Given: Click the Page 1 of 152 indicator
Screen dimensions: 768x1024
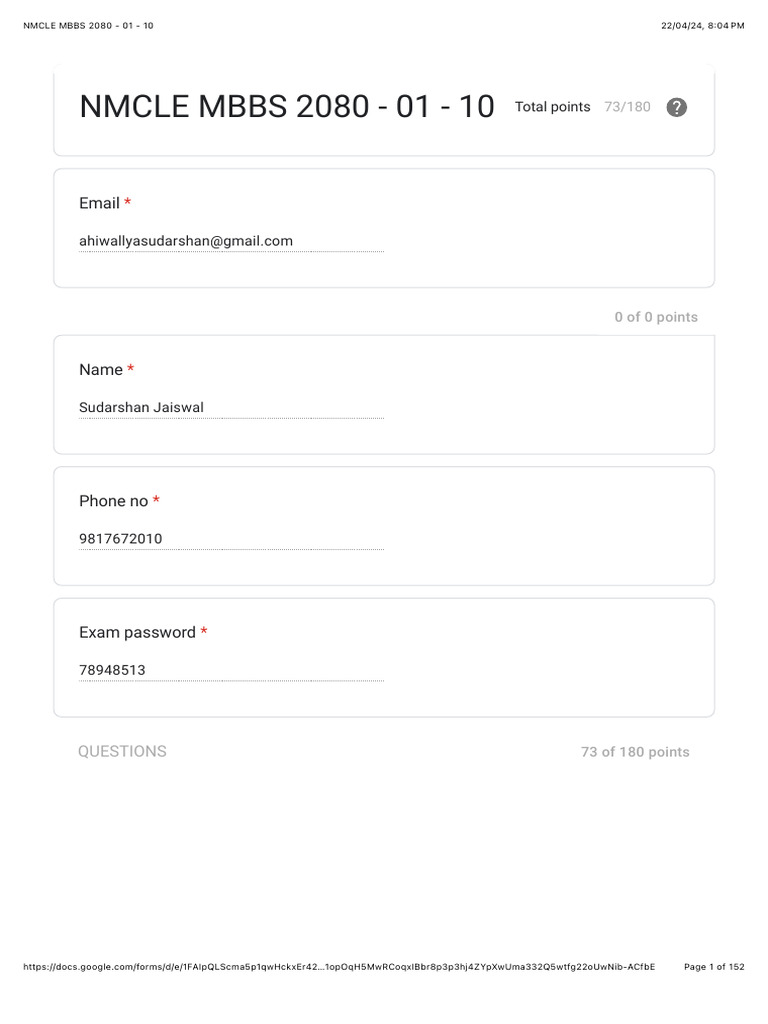Looking at the screenshot, I should [714, 967].
